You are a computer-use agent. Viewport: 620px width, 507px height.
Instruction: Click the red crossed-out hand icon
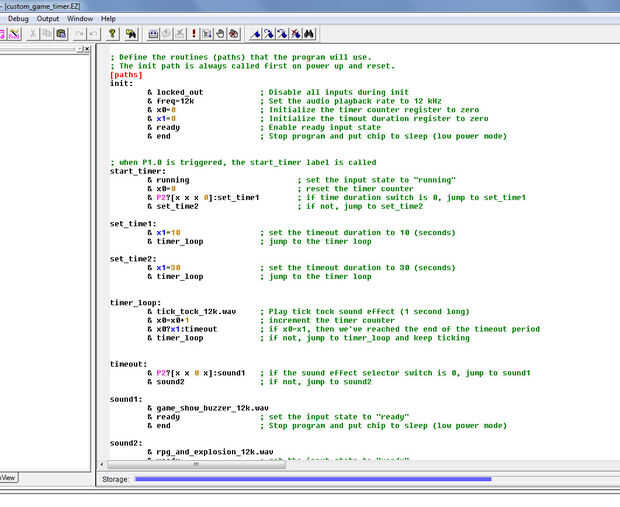[x=234, y=34]
